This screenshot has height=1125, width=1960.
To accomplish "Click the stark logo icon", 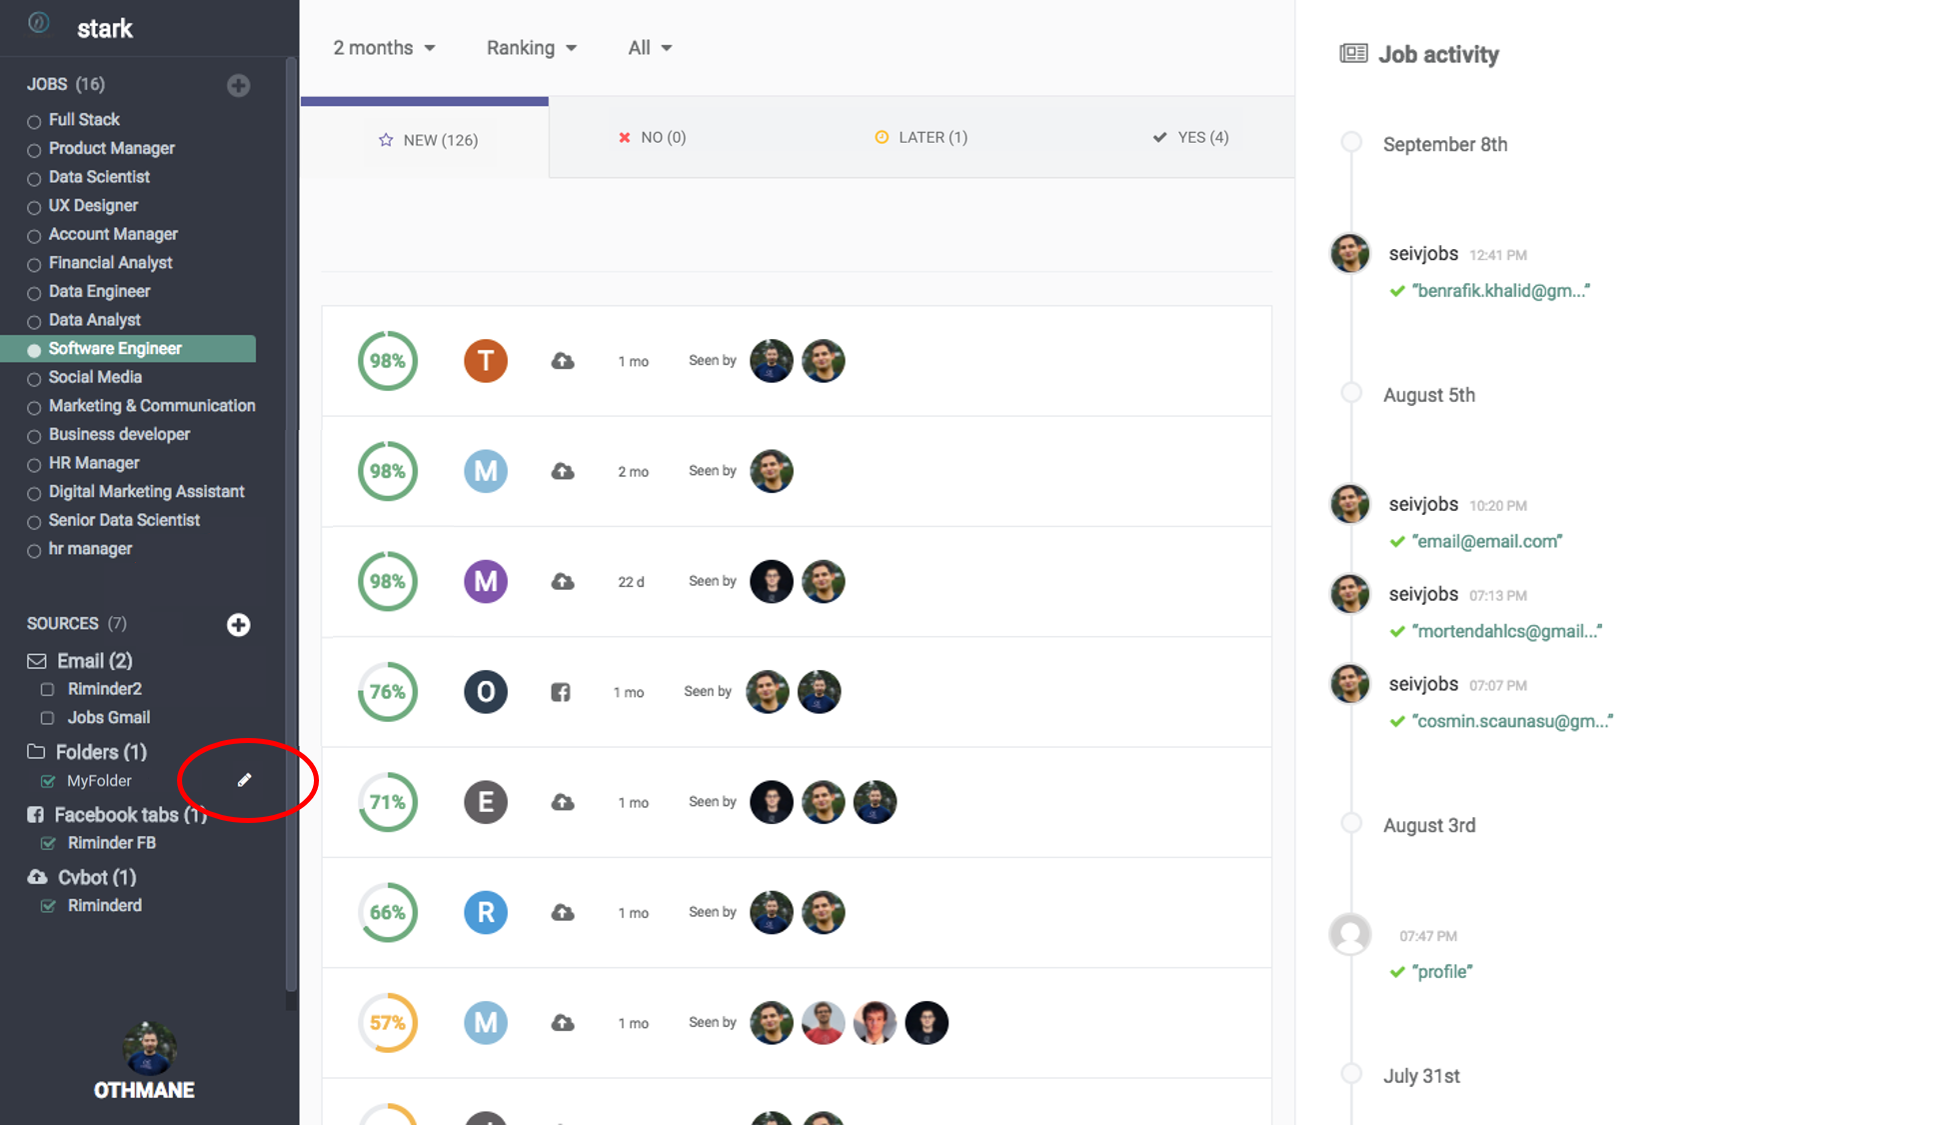I will pos(39,23).
